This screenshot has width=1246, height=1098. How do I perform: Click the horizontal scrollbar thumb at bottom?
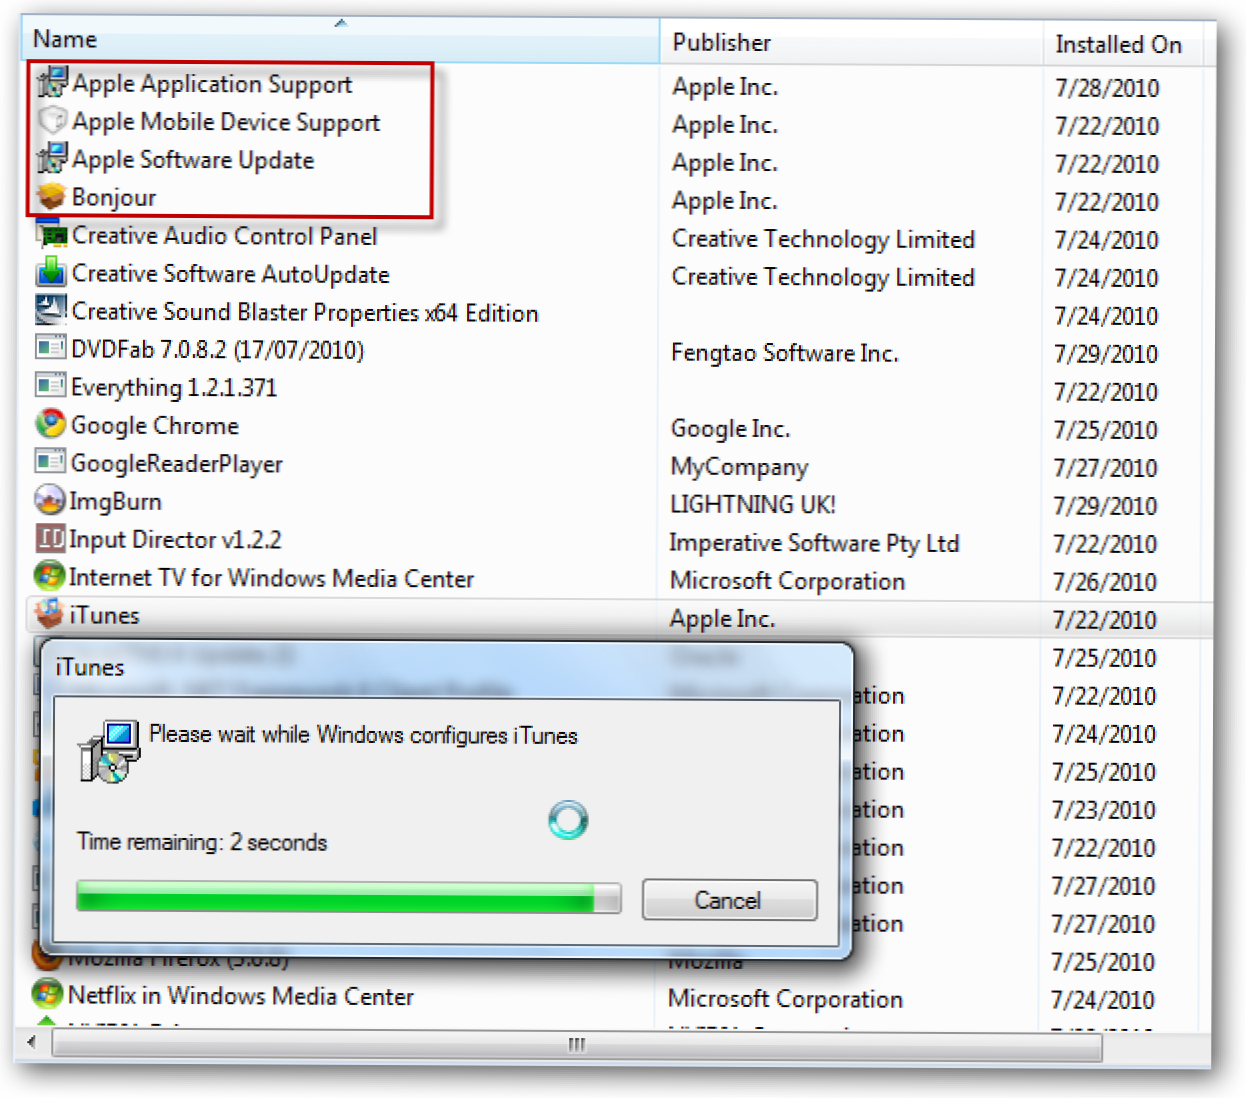point(576,1045)
